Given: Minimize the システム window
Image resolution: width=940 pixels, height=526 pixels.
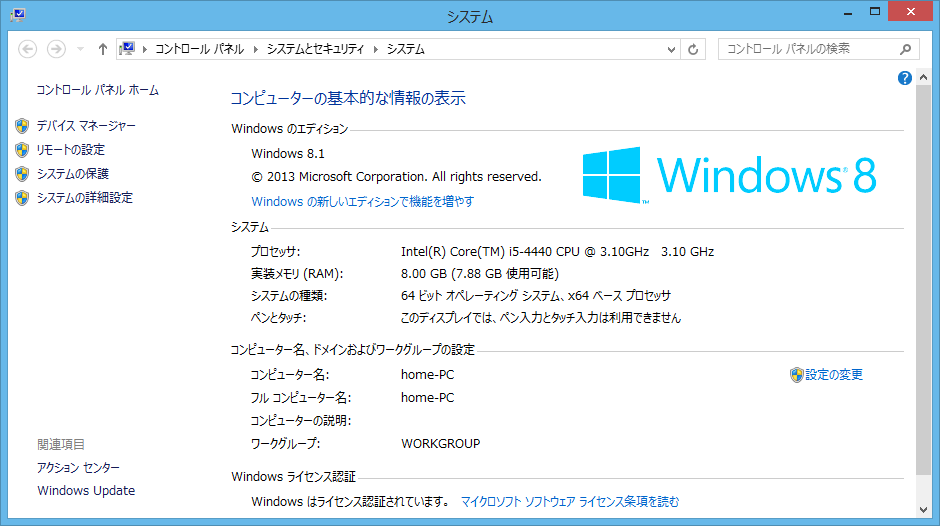Looking at the screenshot, I should [848, 12].
